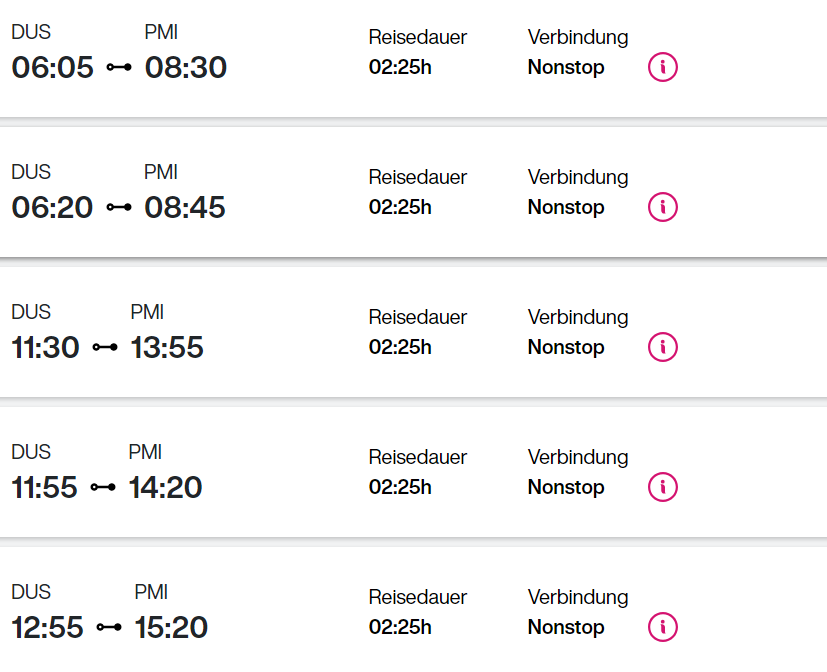Click Nonstop label on 06:05 flight
827x672 pixels.
[566, 68]
